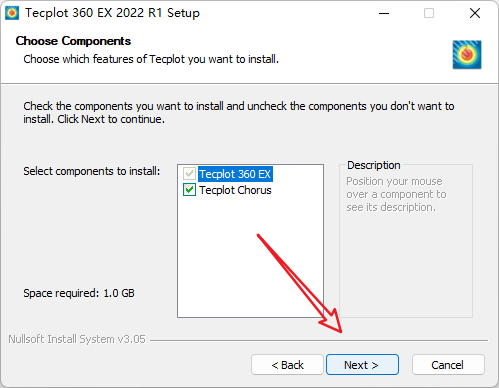Click the 'Space required: 1.0 GB' text
The image size is (499, 388).
pos(79,293)
